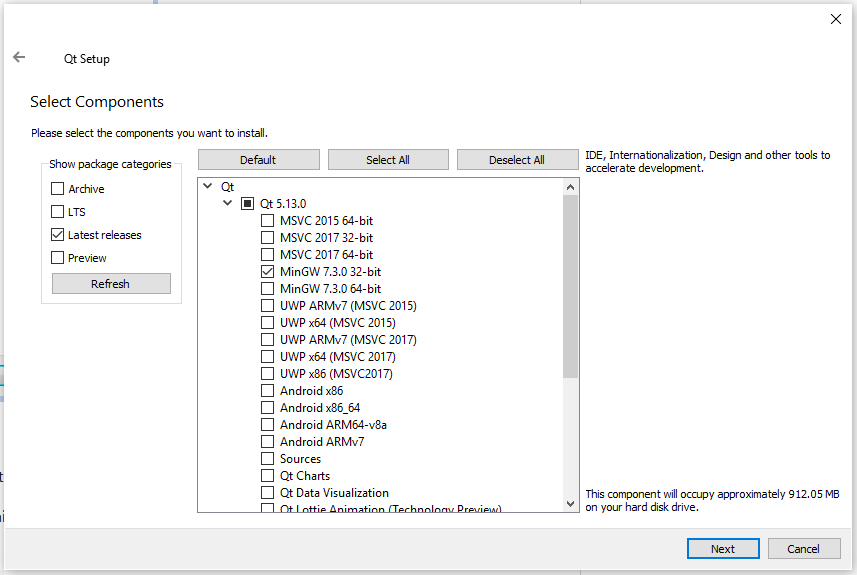Enable the Preview package category
This screenshot has width=857, height=575.
[x=57, y=257]
